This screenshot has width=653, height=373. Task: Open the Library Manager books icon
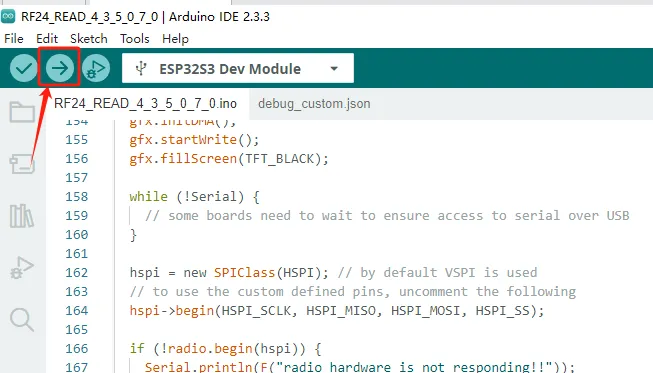pyautogui.click(x=22, y=216)
